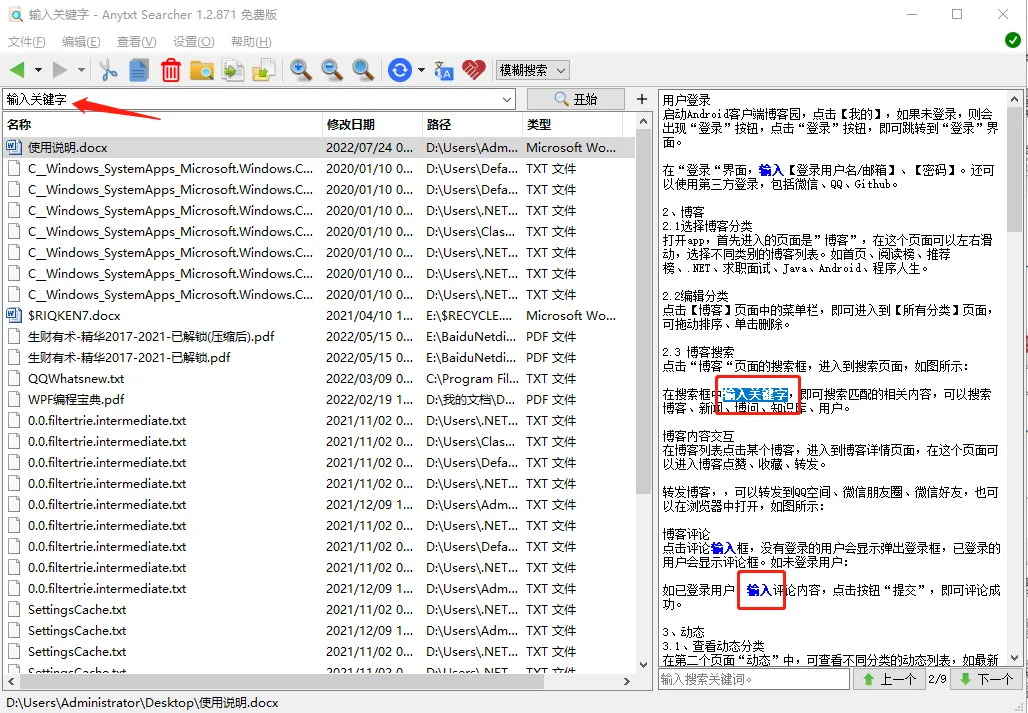
Task: Open the 帮助(H) menu
Action: tap(251, 42)
